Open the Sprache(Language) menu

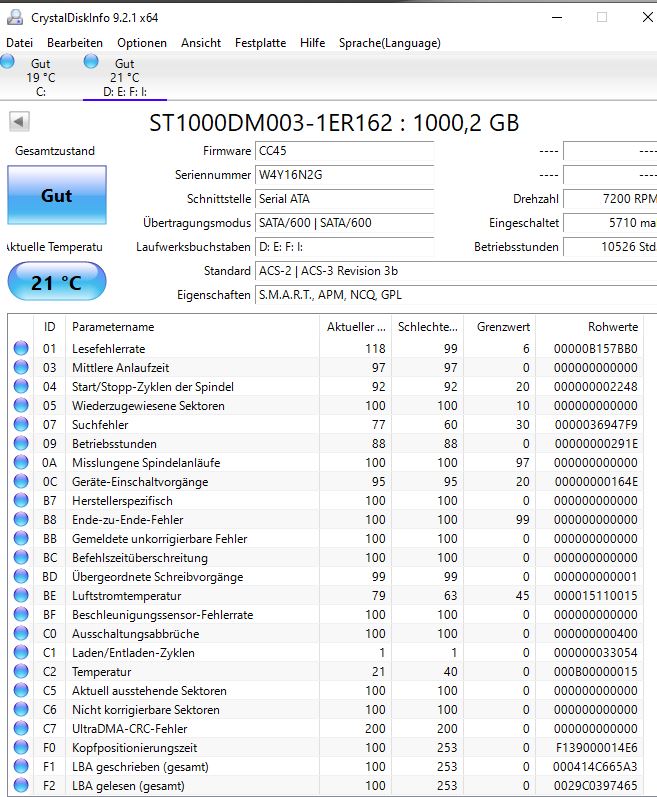(390, 43)
